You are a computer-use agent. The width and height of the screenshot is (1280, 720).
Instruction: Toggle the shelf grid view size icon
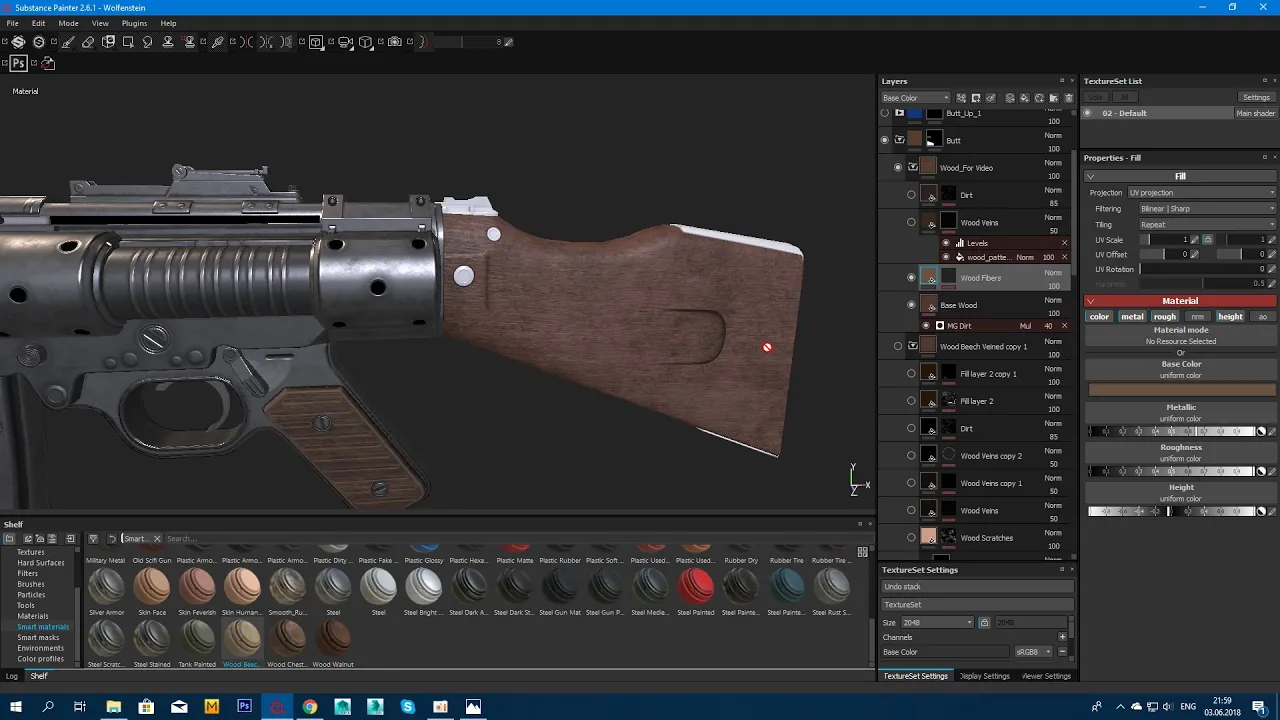coord(863,552)
